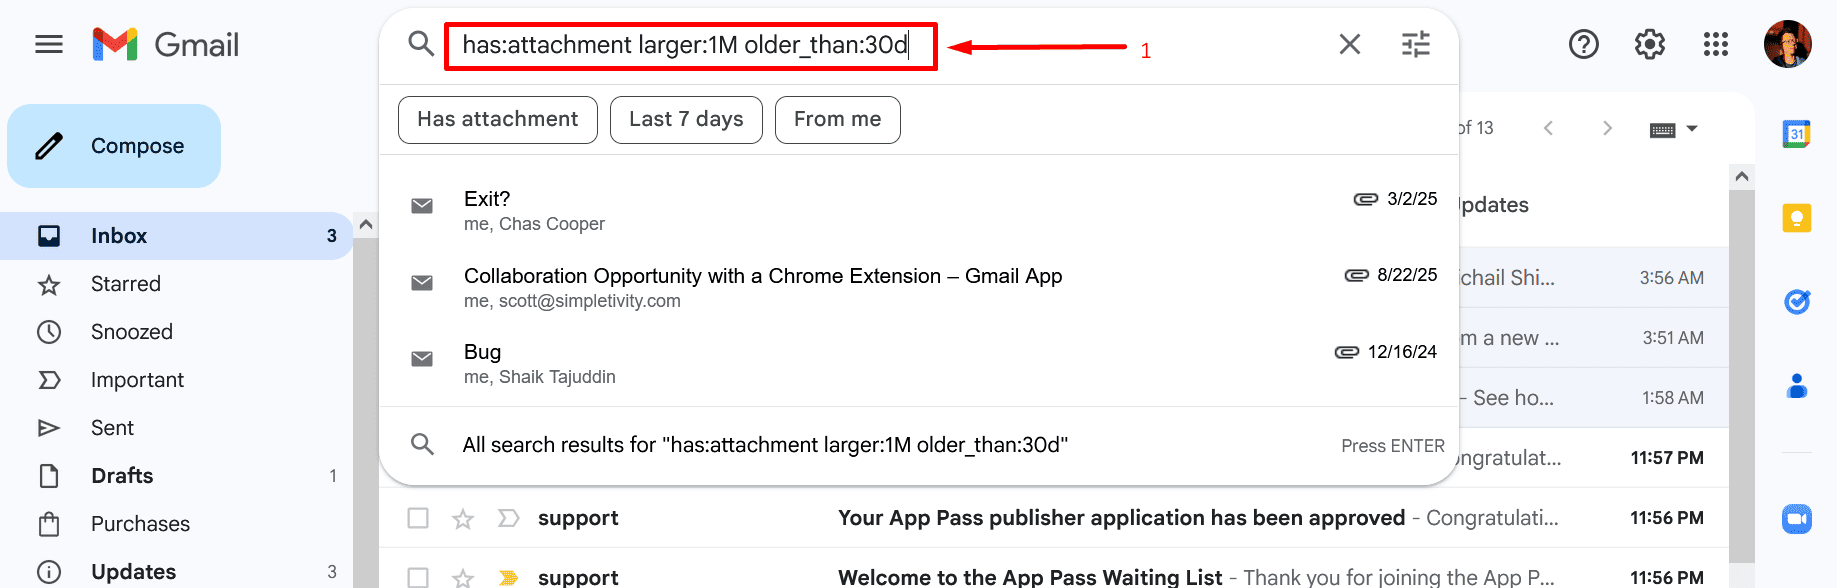Viewport: 1837px width, 588px height.
Task: Click the search magnifier icon
Action: 421,44
